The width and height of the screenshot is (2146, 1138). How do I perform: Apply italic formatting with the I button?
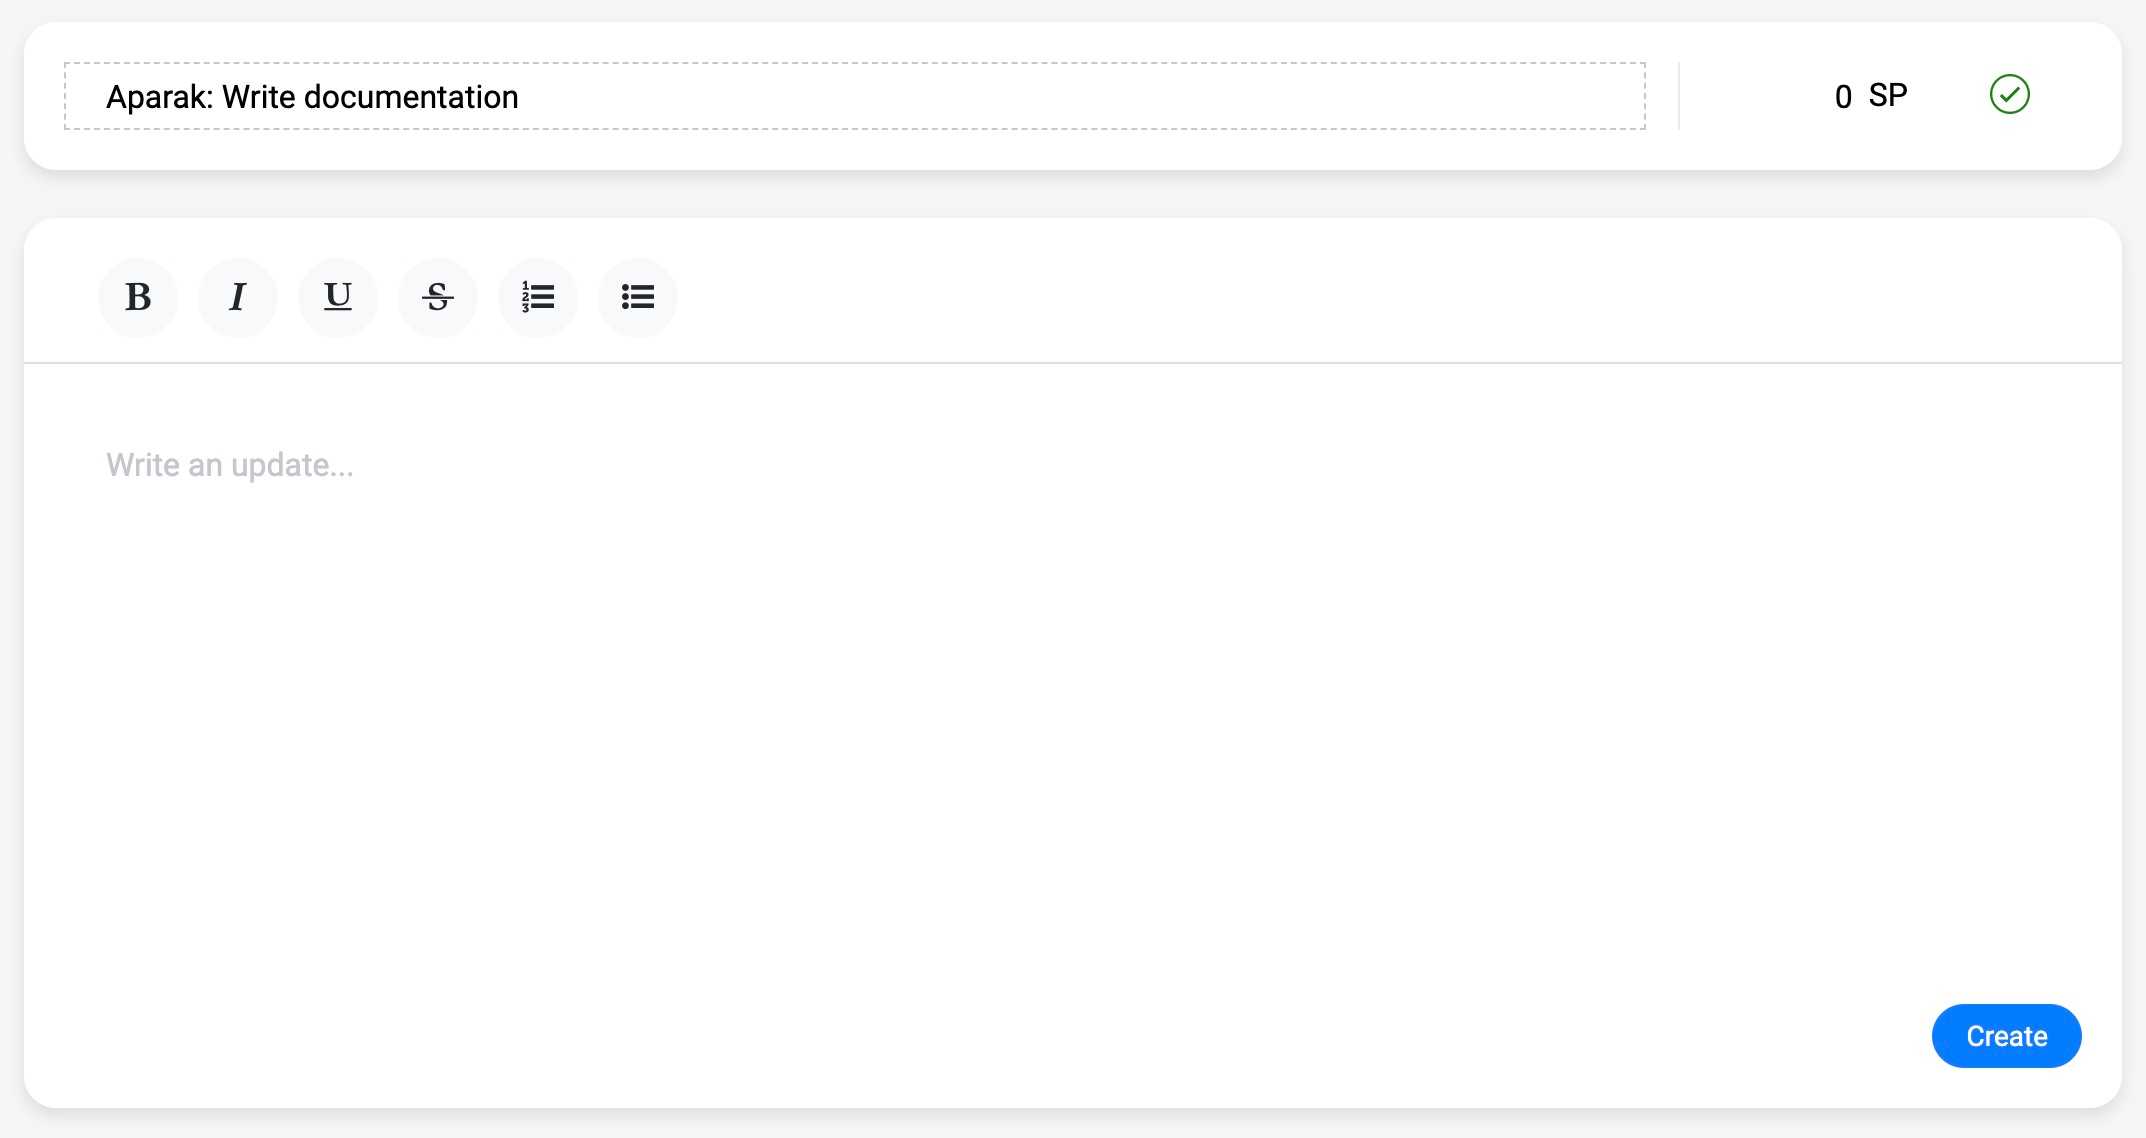tap(238, 297)
